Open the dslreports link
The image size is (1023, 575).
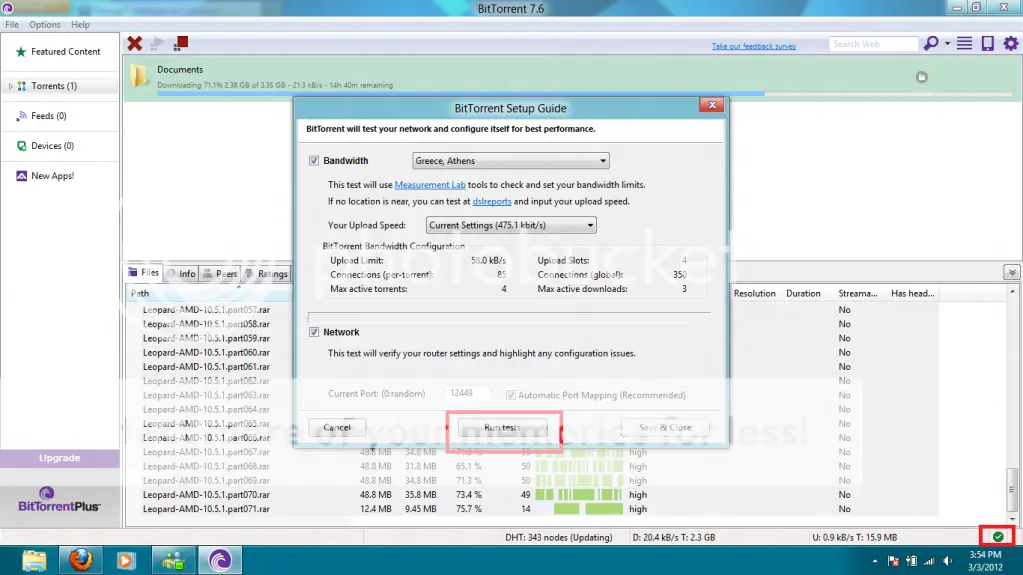click(492, 202)
